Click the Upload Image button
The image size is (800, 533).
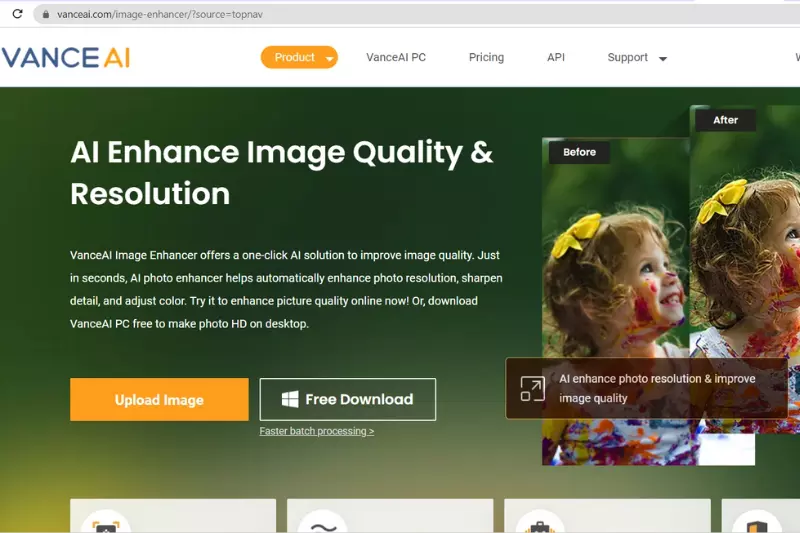[x=159, y=400]
